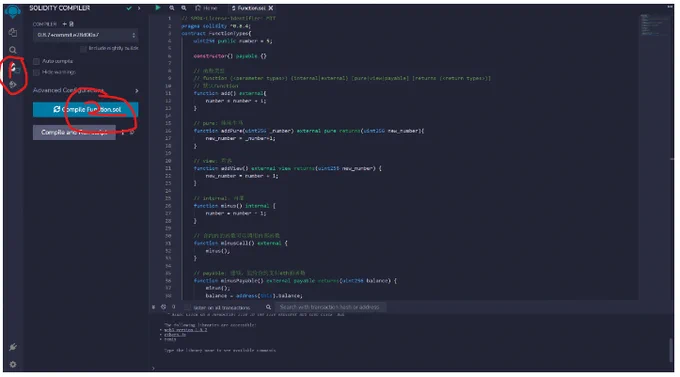Click the chevron beside the Solidity Compiler title
Viewport: 680px width, 377px height.
(x=139, y=8)
